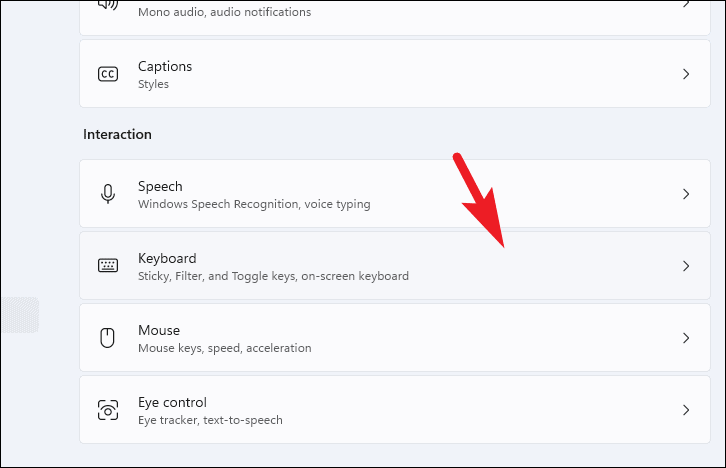Click the Mouse icon

[108, 338]
